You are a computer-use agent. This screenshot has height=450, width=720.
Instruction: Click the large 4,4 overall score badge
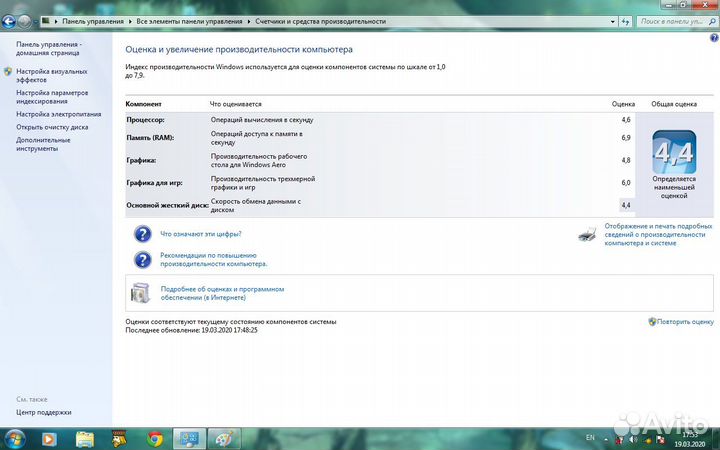(674, 152)
